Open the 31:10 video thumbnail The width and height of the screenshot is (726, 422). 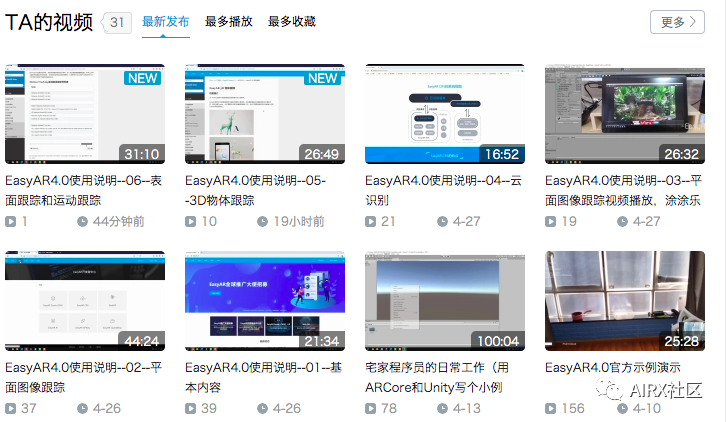point(85,114)
